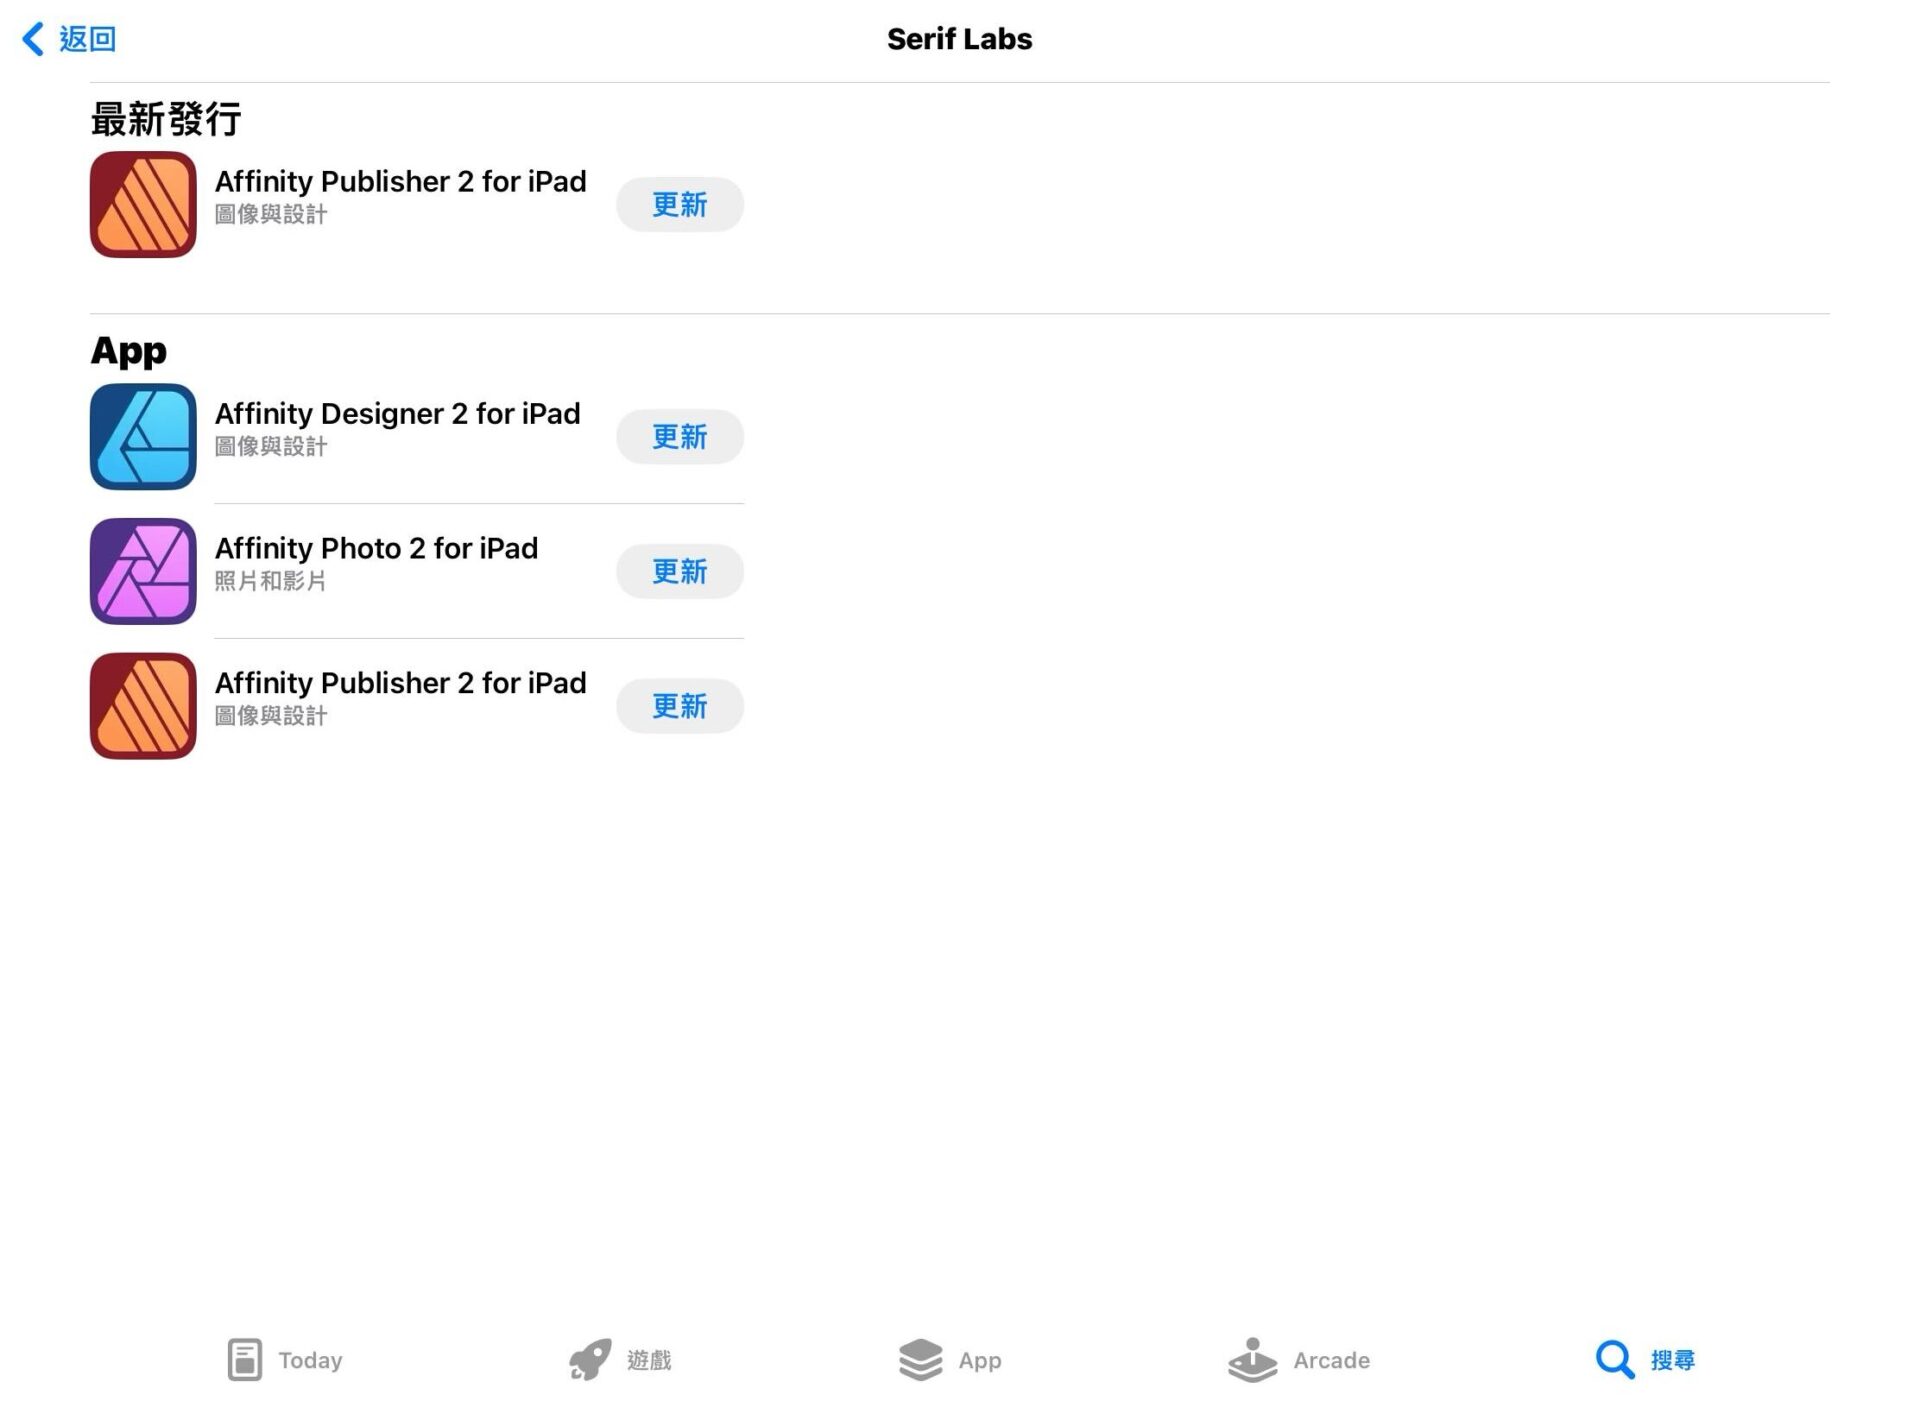Open Affinity Publisher 2 icon under 最新發行
This screenshot has width=1920, height=1401.
pyautogui.click(x=143, y=204)
